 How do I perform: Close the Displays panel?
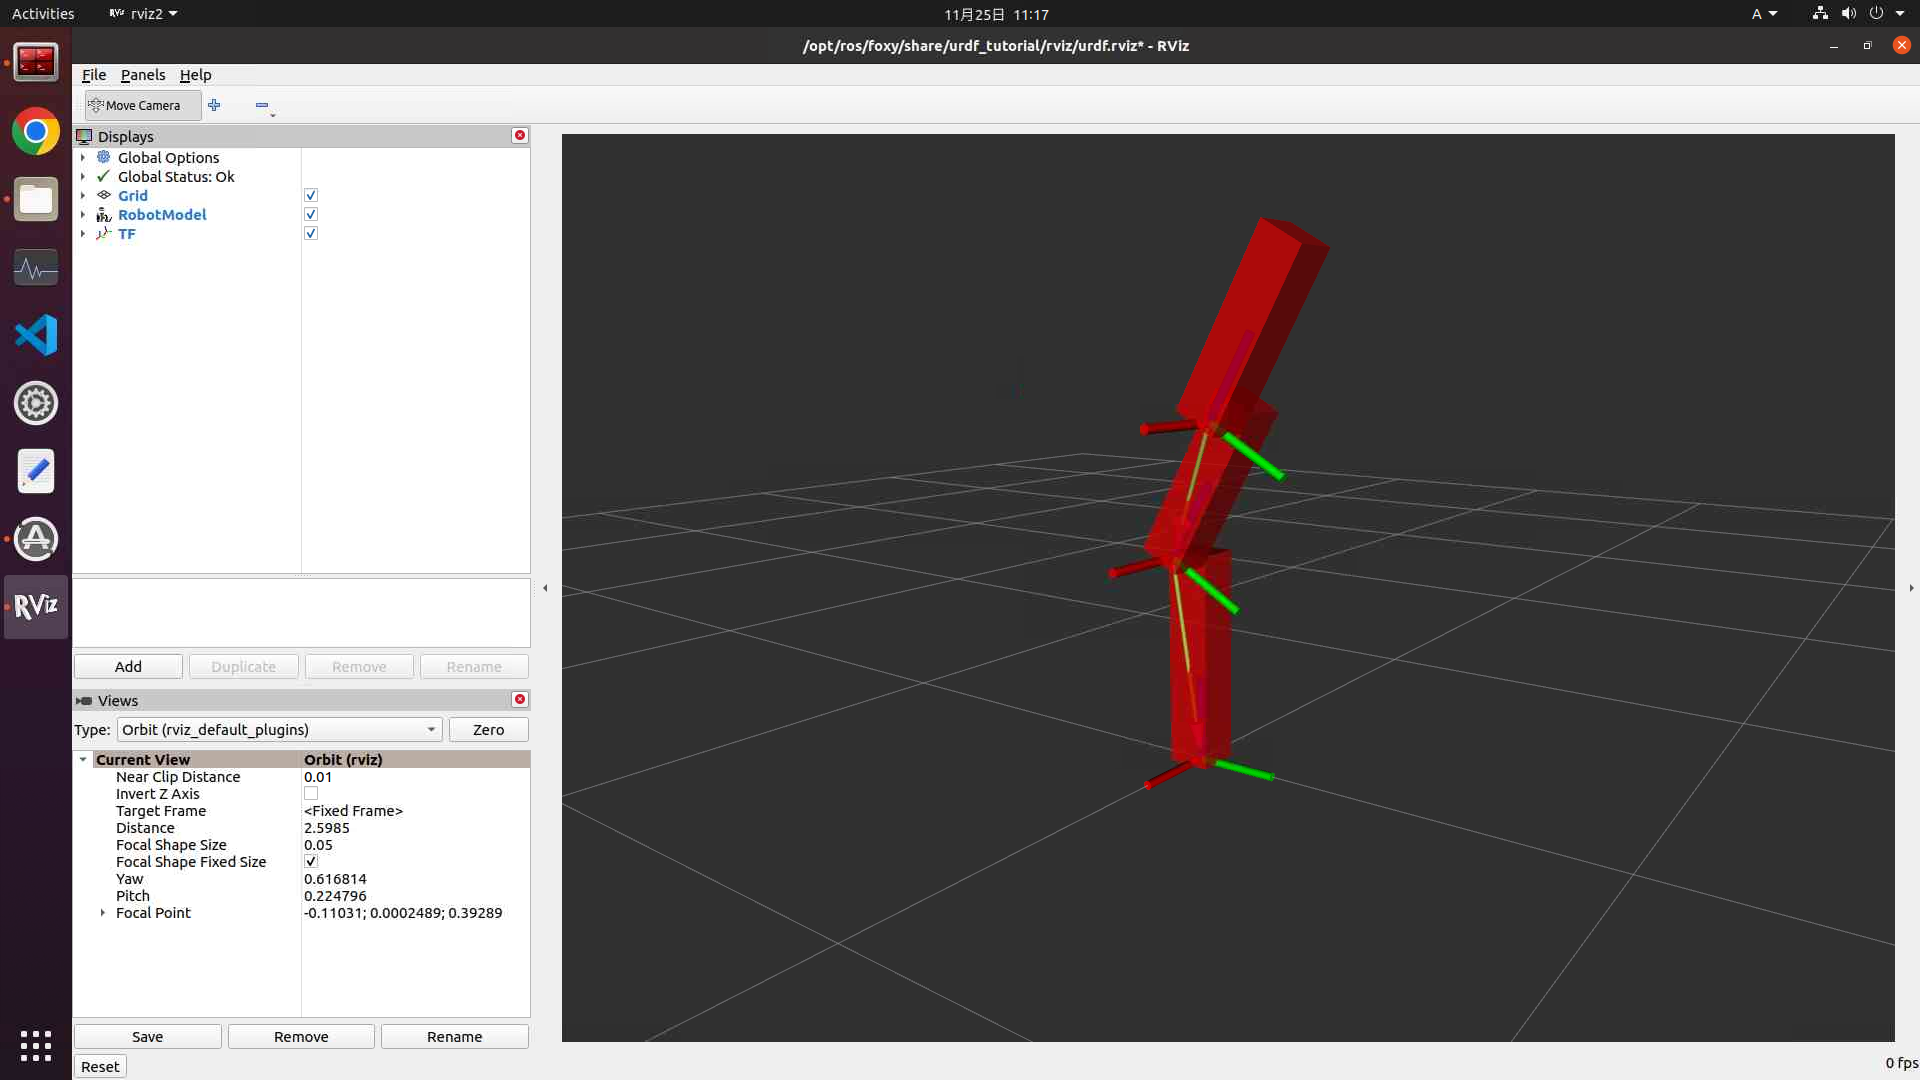pyautogui.click(x=520, y=136)
